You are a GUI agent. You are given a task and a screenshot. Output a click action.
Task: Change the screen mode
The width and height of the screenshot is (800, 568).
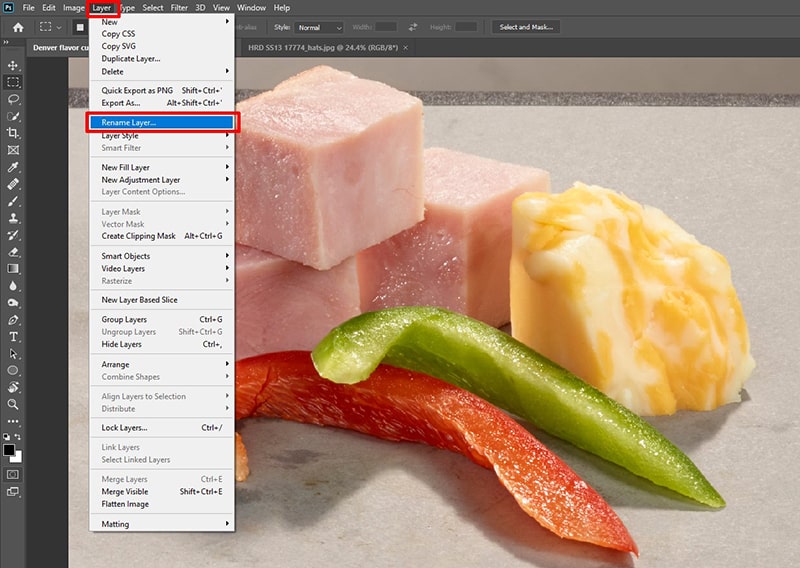[13, 492]
